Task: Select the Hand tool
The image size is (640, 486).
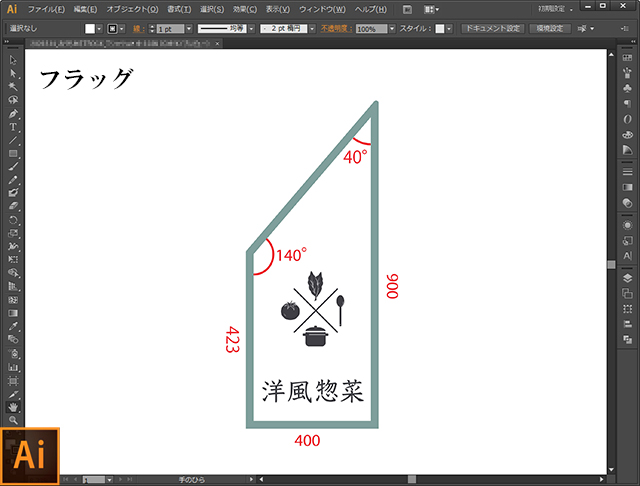Action: click(x=13, y=407)
